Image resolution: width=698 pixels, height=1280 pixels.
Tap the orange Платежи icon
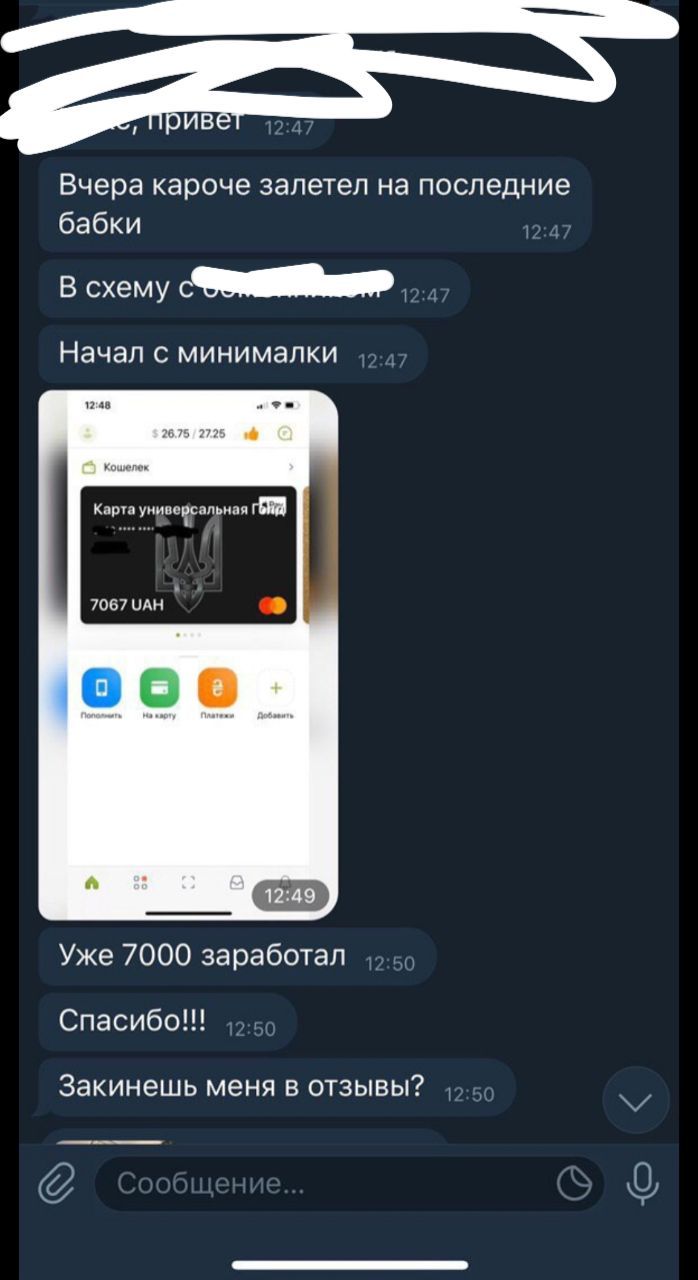coord(217,688)
